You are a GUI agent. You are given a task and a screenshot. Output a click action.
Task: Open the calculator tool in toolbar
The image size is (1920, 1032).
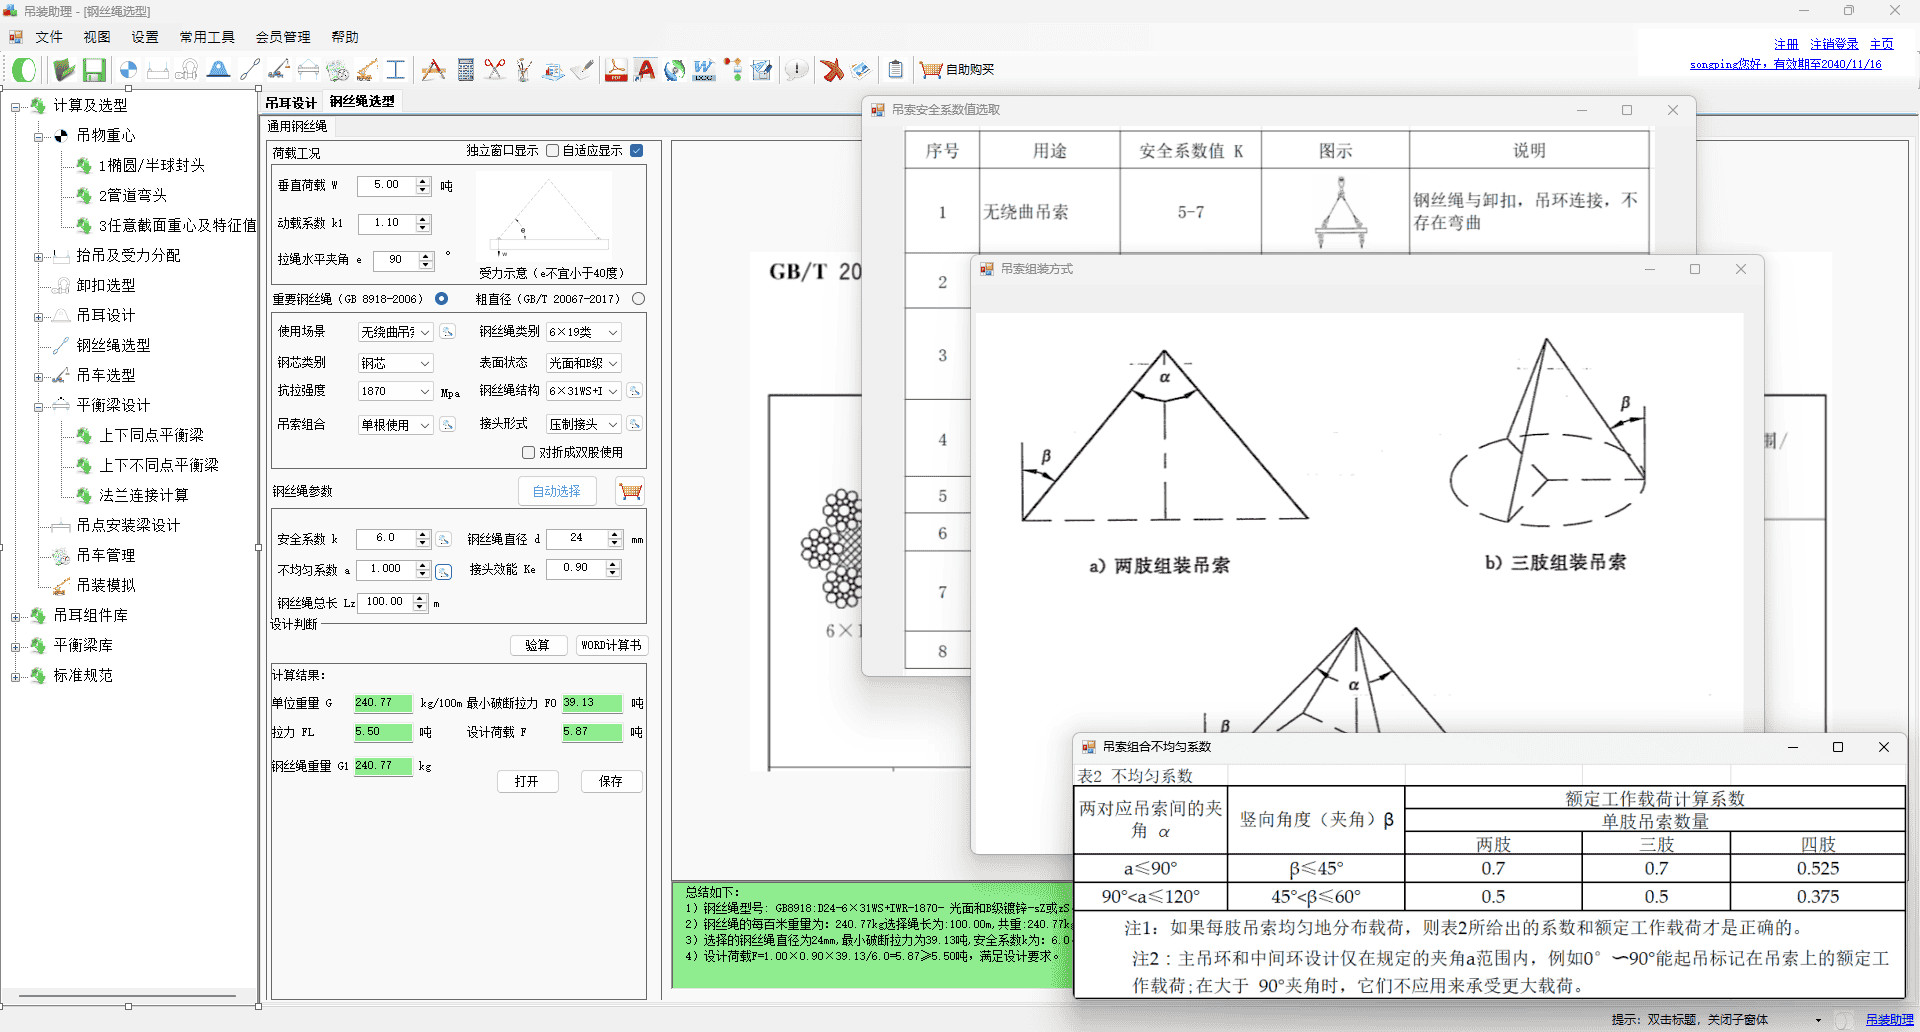pyautogui.click(x=465, y=70)
